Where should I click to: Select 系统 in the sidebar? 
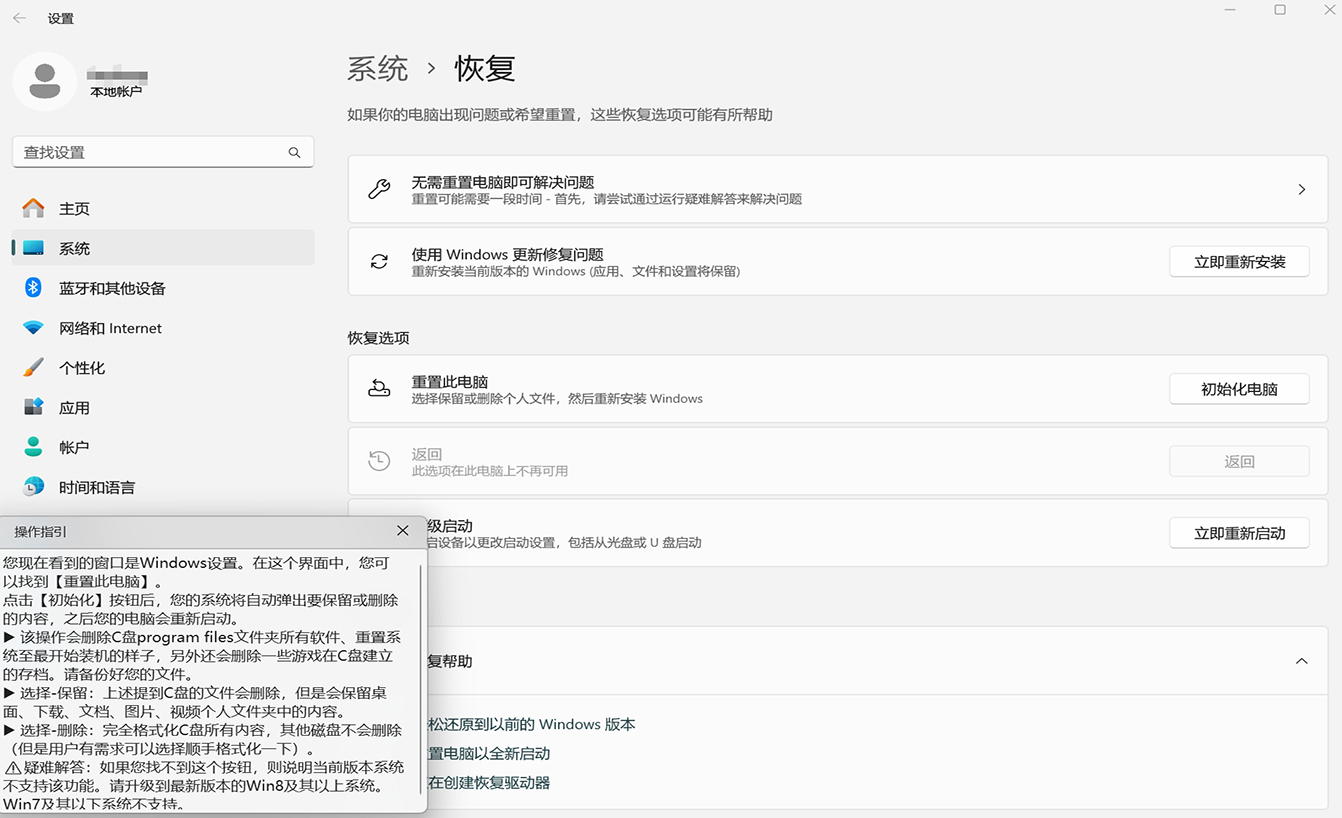tap(74, 248)
